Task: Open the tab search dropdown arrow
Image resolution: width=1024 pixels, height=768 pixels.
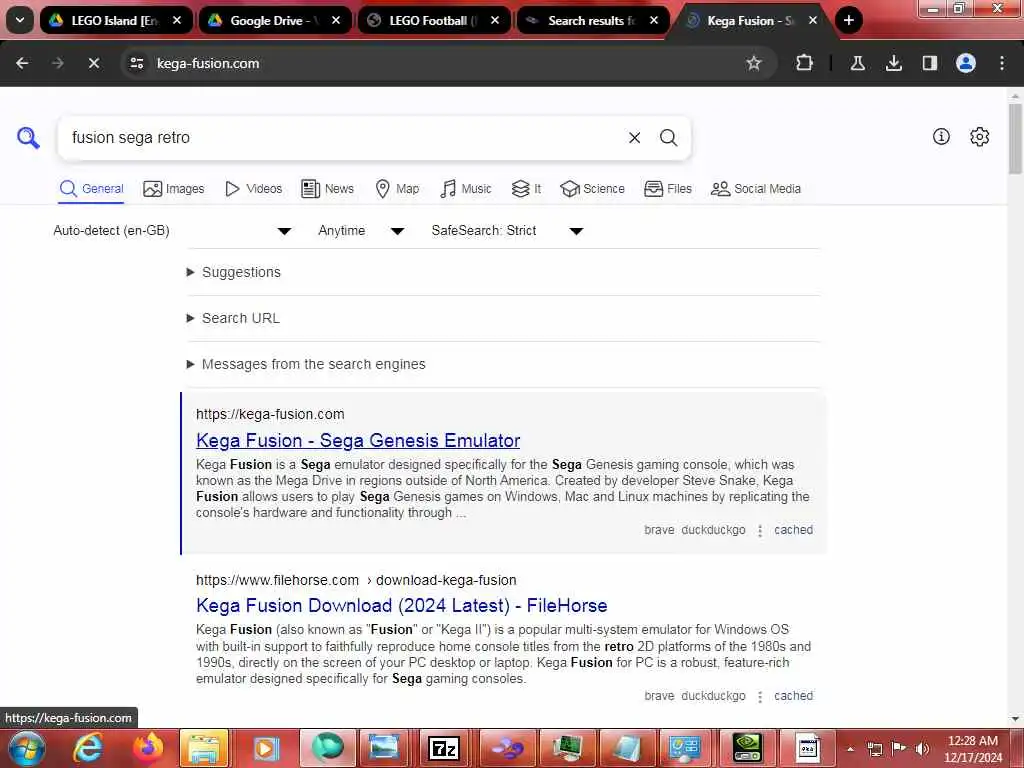Action: pyautogui.click(x=20, y=20)
